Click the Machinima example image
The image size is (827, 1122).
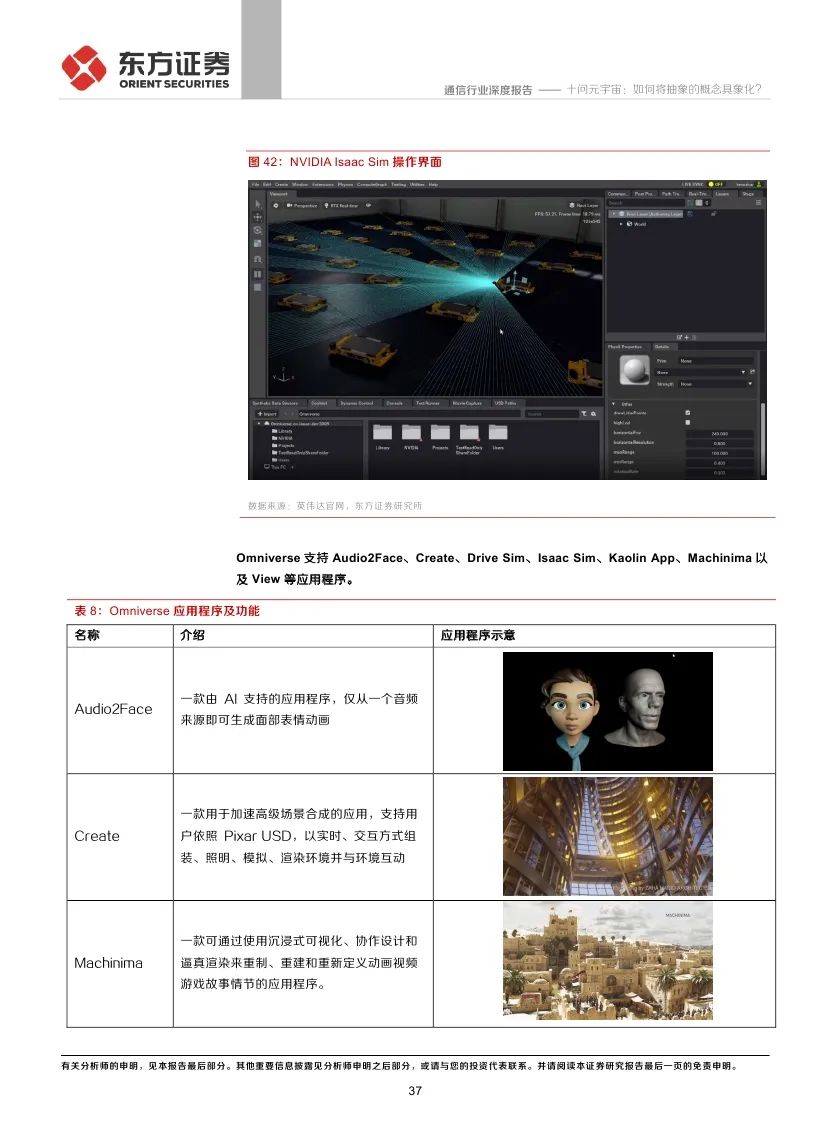click(x=607, y=961)
